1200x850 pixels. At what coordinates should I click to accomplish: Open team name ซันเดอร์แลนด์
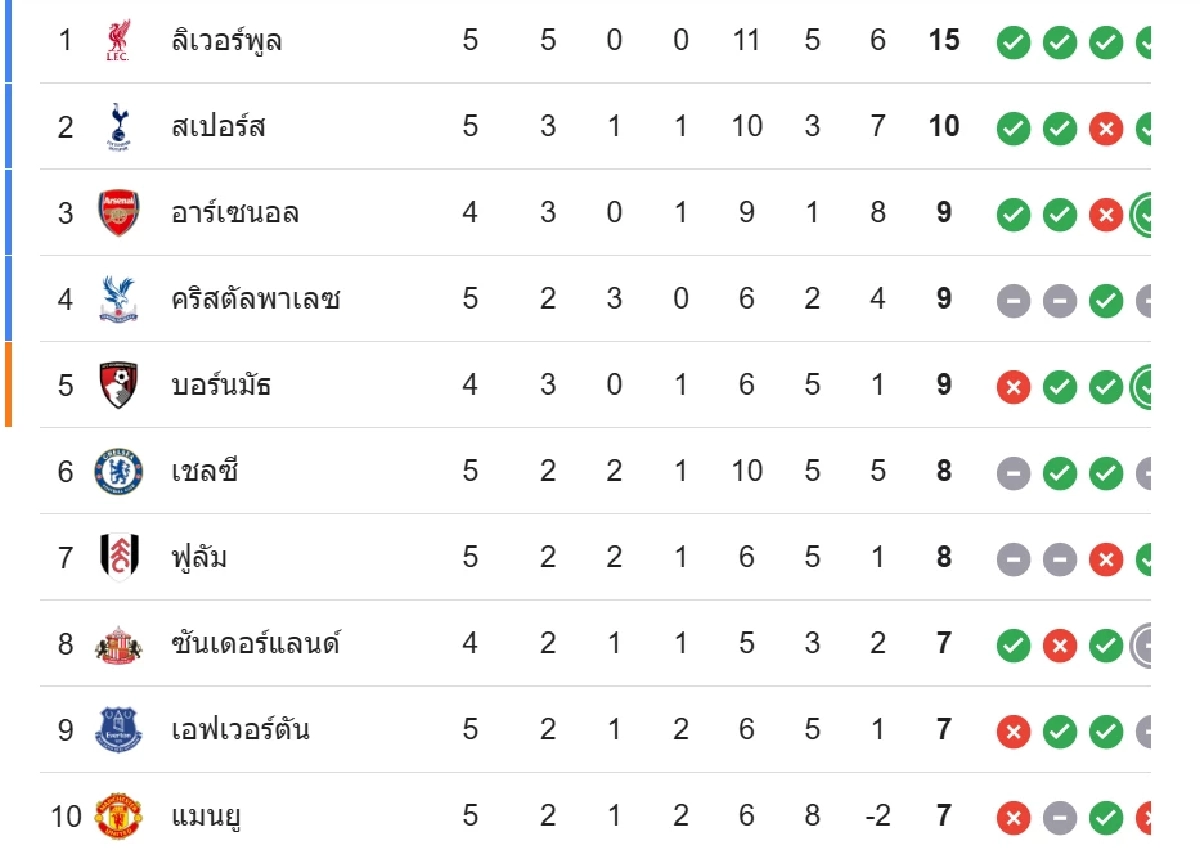(x=255, y=642)
